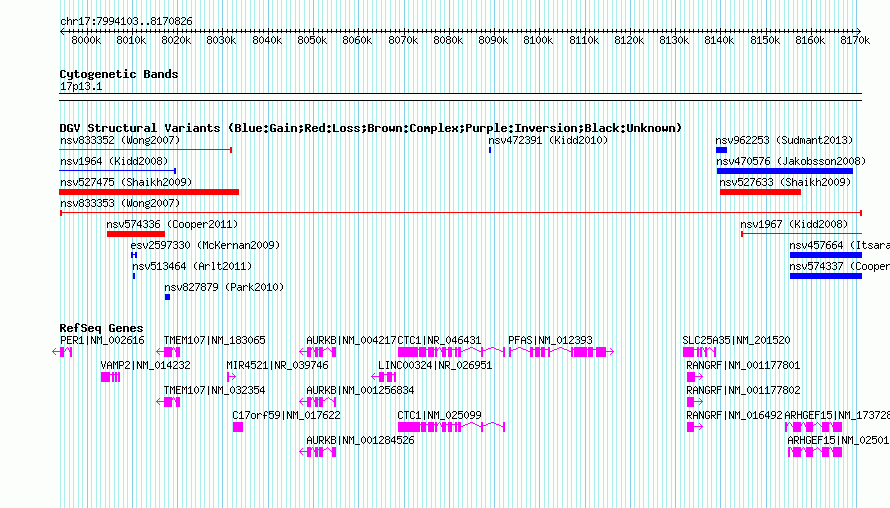Click AURKB|NM_001284526 gene glyph
Screen dimensions: 890x508
(x=318, y=452)
